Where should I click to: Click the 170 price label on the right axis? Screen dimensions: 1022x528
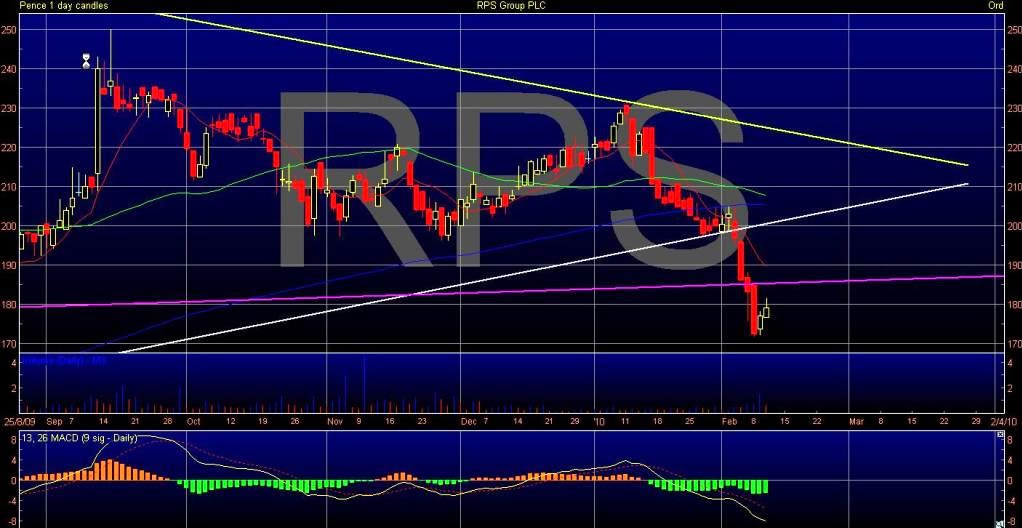click(1014, 344)
